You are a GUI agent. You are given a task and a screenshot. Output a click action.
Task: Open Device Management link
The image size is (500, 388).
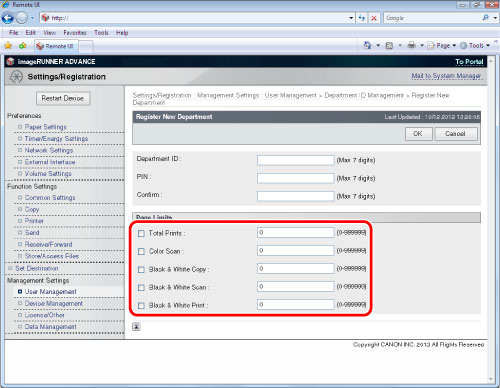[54, 303]
